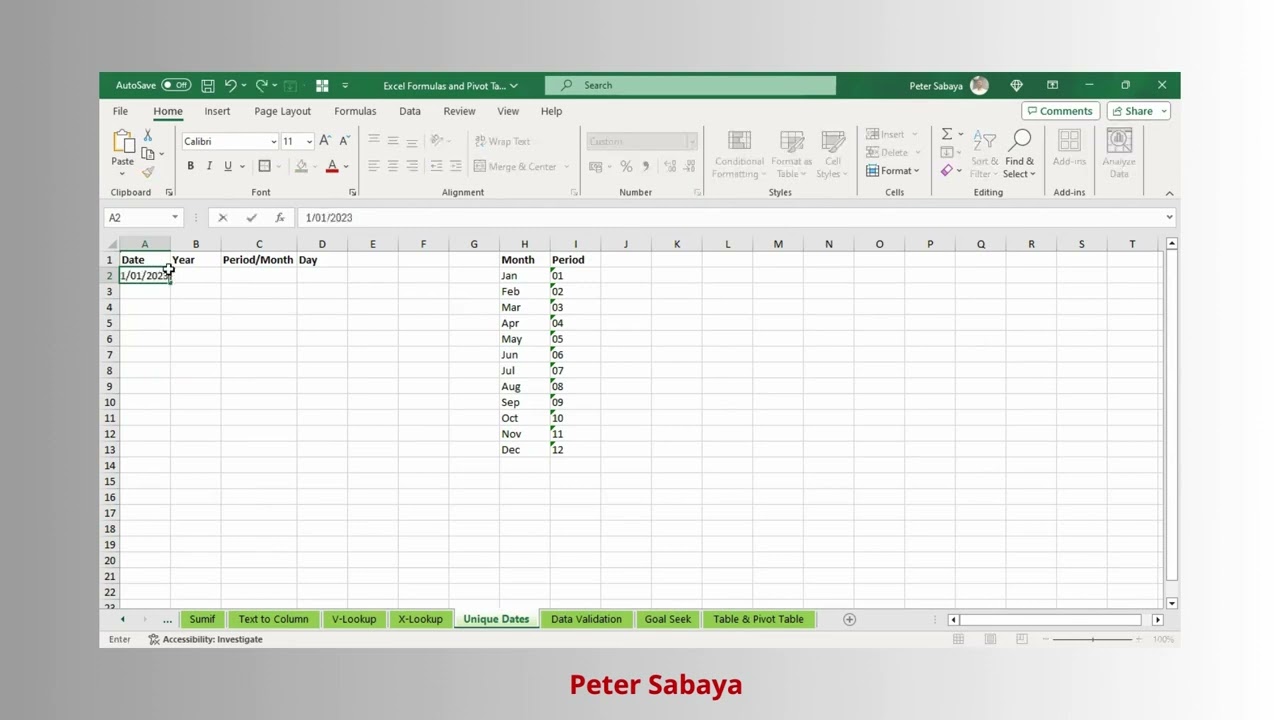Switch to the Formulas tab
The height and width of the screenshot is (720, 1280).
click(355, 111)
